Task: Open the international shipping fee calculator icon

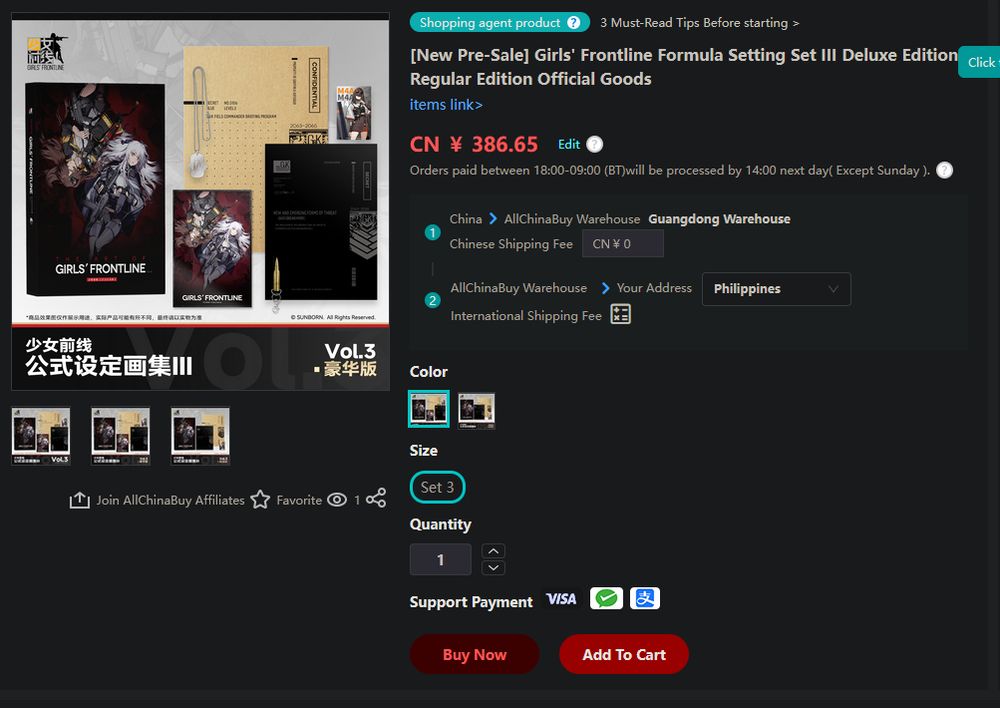Action: point(621,314)
